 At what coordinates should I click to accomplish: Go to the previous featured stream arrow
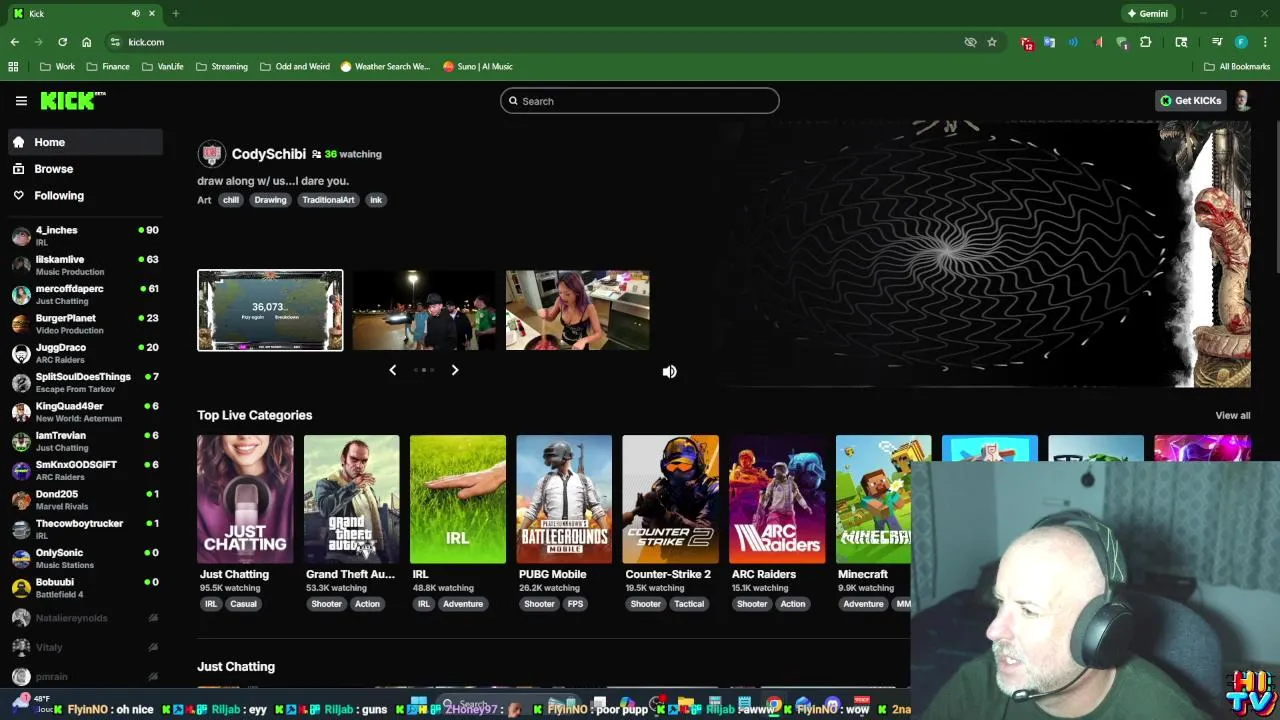pos(392,370)
